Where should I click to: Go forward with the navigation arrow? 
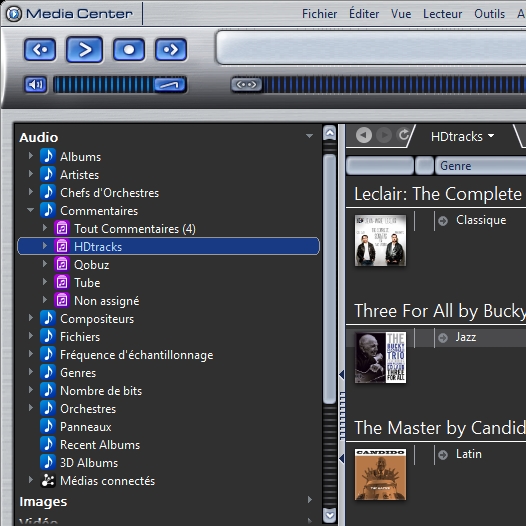pyautogui.click(x=384, y=135)
